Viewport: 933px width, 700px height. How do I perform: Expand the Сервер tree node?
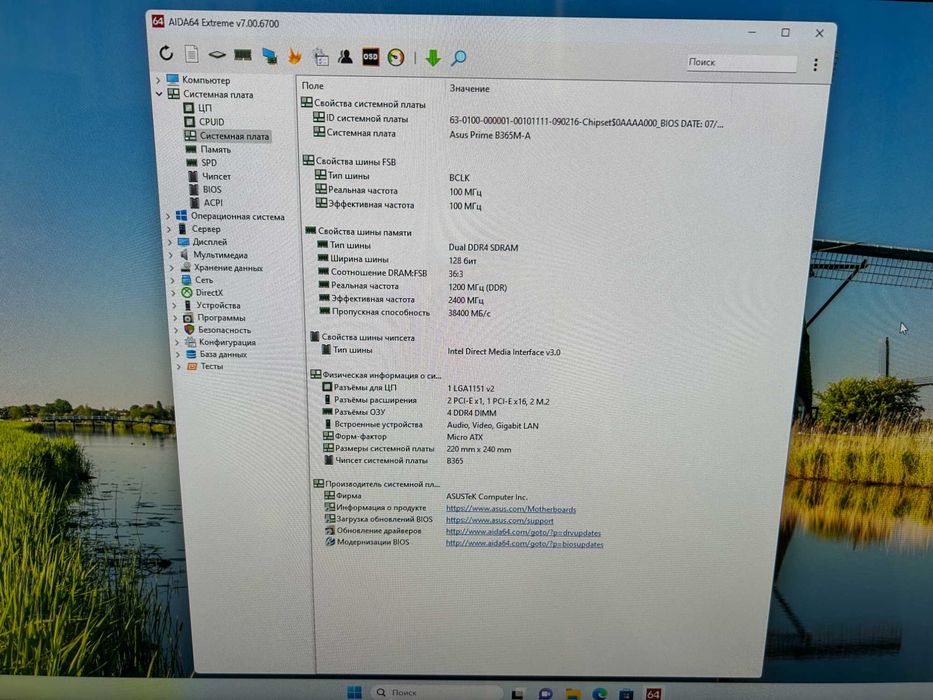(x=169, y=229)
